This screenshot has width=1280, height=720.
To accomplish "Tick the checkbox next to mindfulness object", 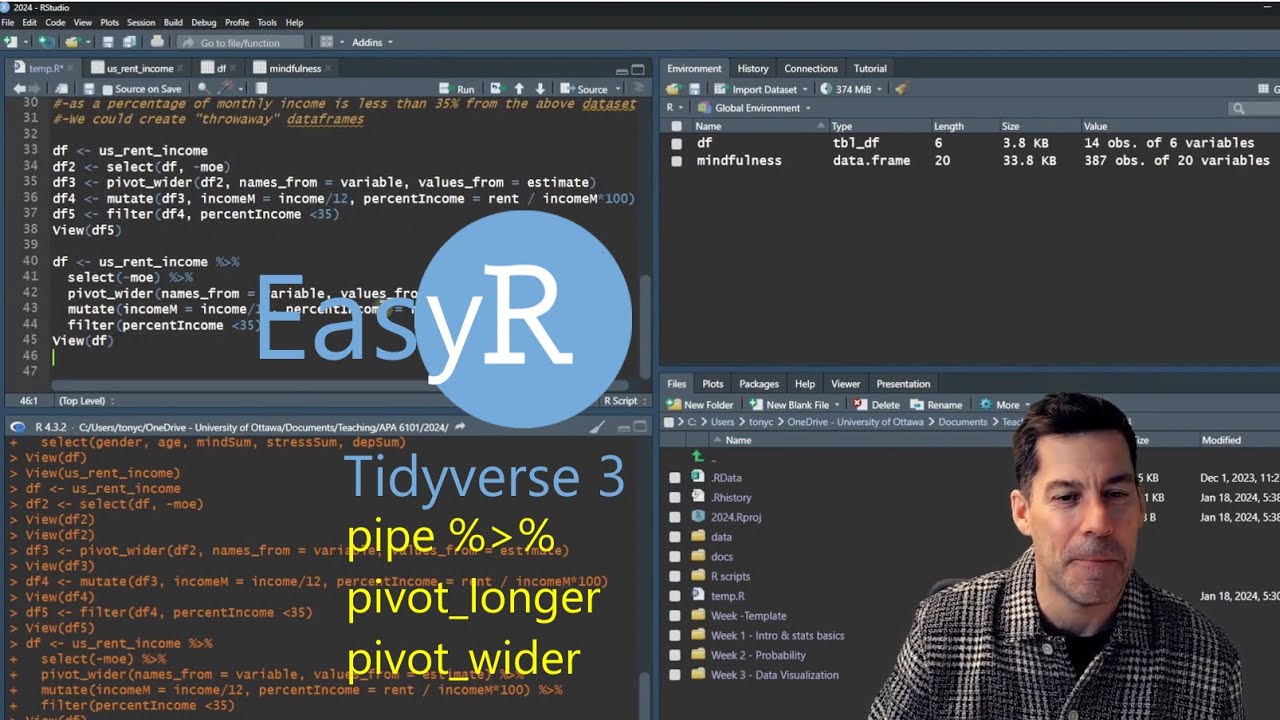I will click(x=677, y=161).
